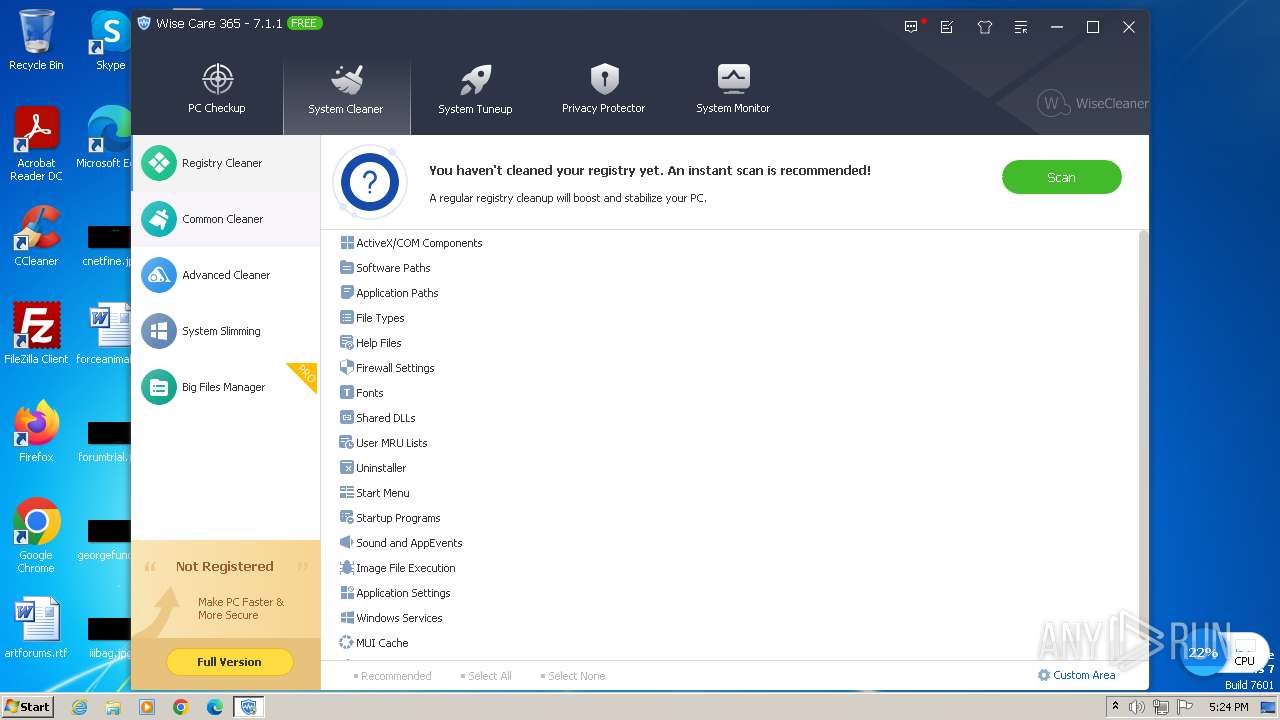Click the artforums.rtf desktop file
Screen dimensions: 1280x720
pyautogui.click(x=36, y=628)
